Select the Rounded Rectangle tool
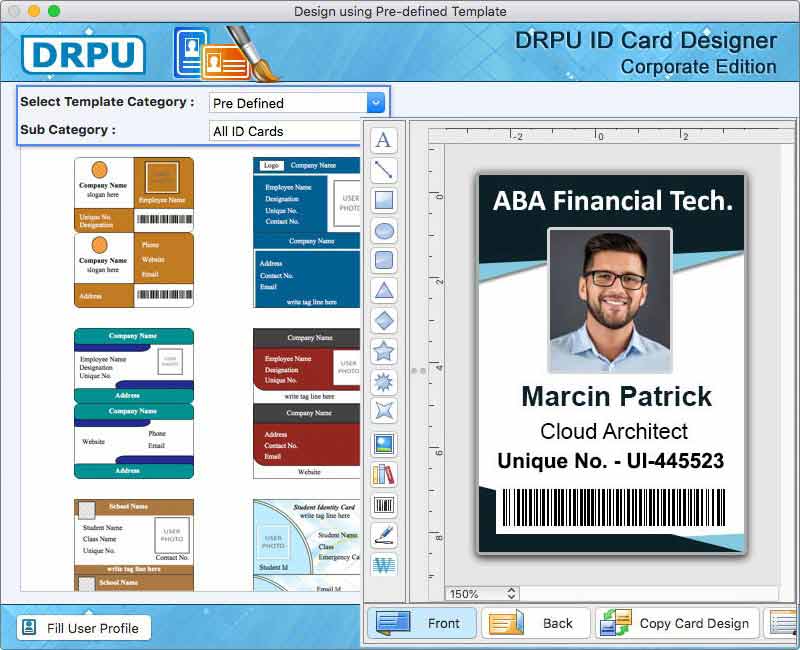800x650 pixels. tap(384, 260)
